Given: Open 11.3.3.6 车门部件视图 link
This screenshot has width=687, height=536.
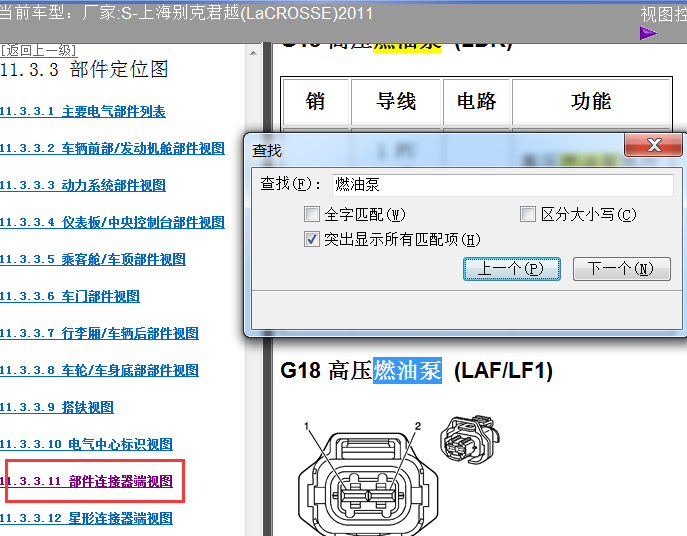Looking at the screenshot, I should (x=70, y=296).
